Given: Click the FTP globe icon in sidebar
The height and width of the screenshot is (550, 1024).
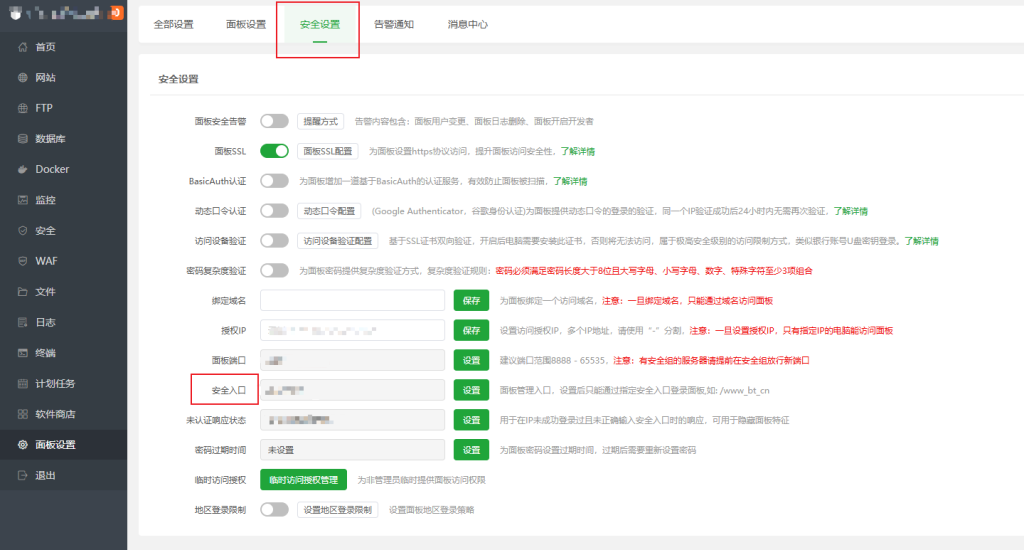Looking at the screenshot, I should (23, 108).
